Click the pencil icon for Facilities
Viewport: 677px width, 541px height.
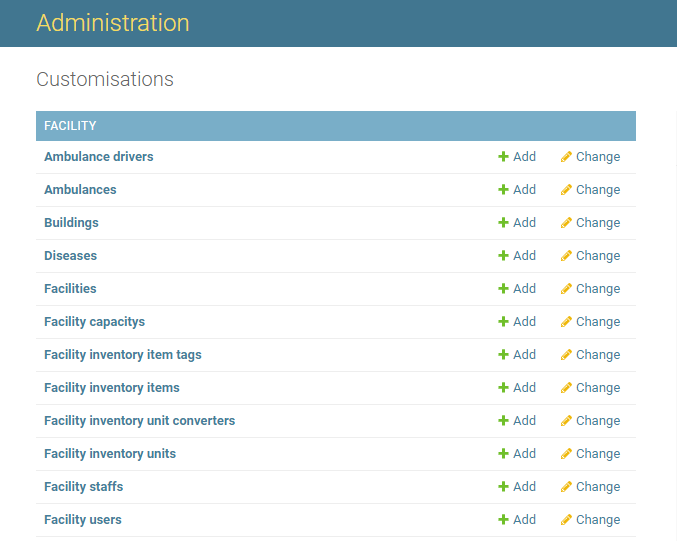pos(566,288)
